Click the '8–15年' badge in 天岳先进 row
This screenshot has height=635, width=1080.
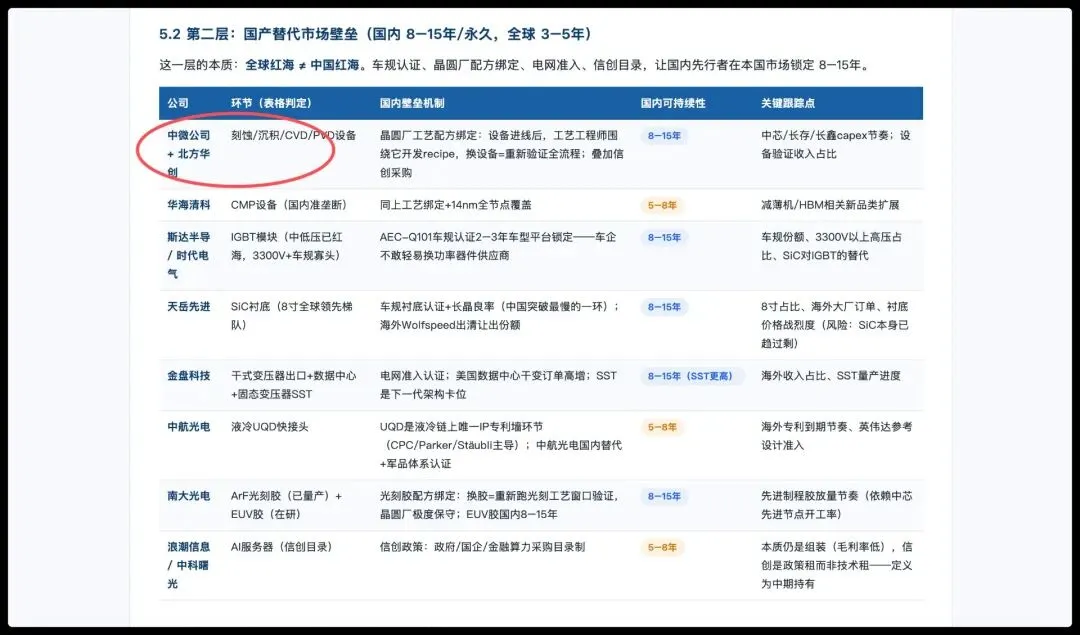tap(664, 307)
